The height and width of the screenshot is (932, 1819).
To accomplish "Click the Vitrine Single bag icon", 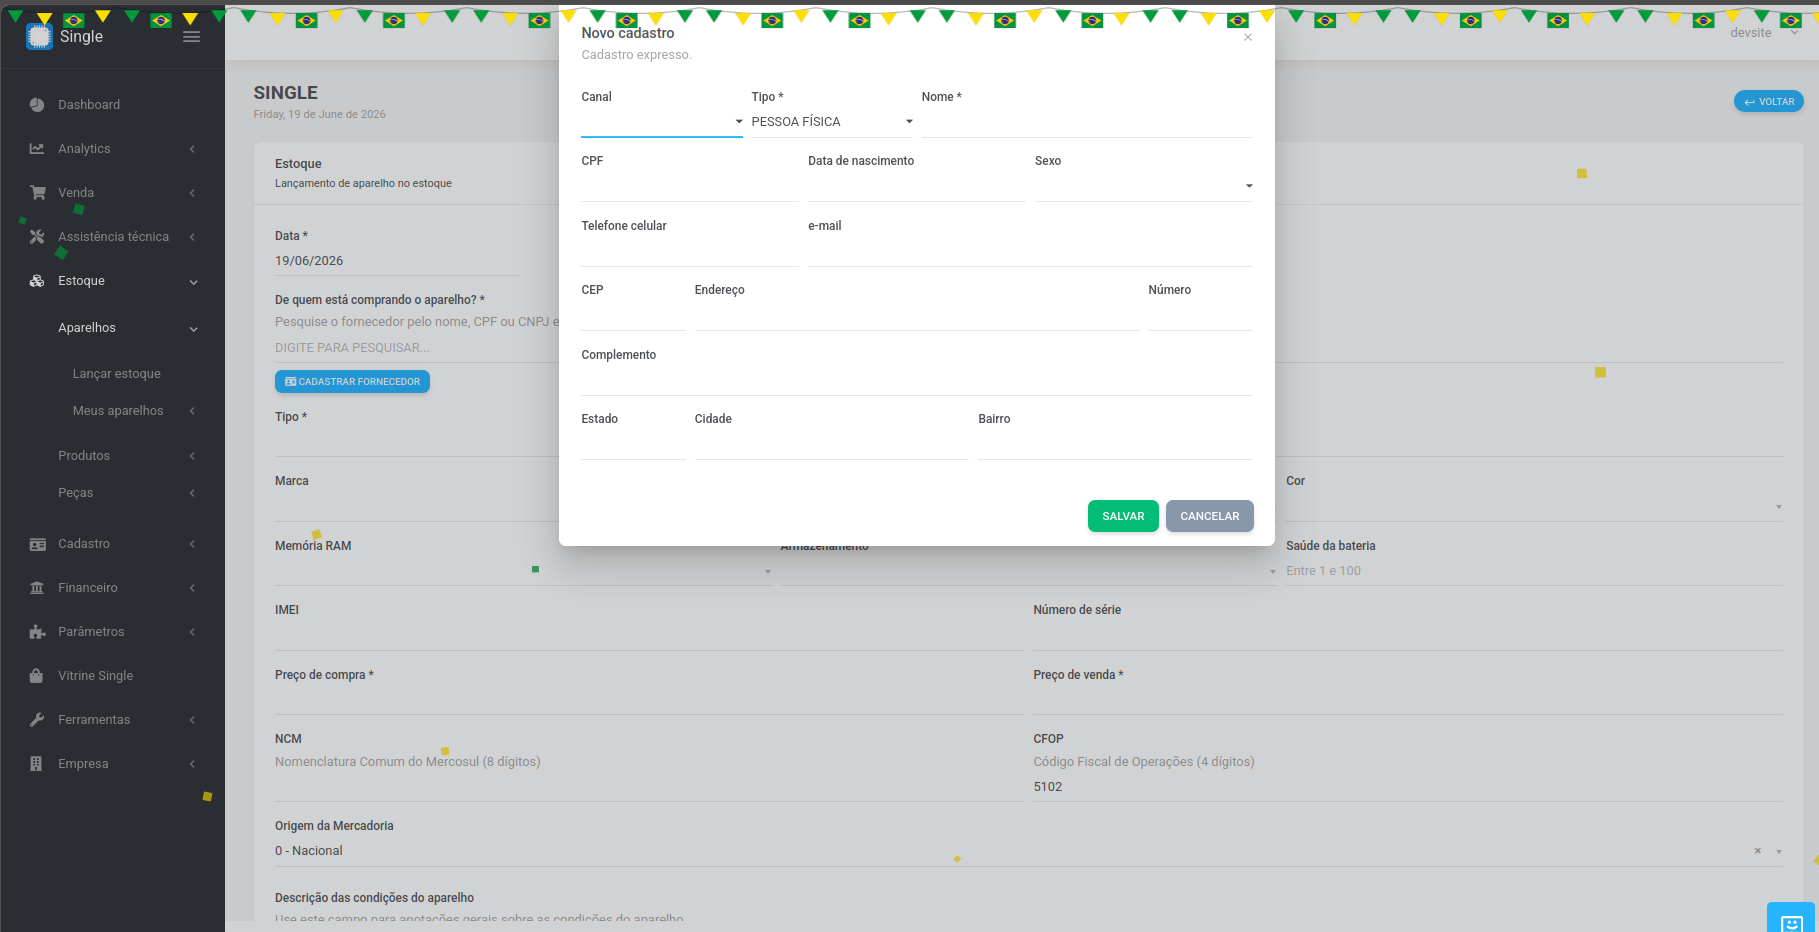I will pyautogui.click(x=37, y=676).
